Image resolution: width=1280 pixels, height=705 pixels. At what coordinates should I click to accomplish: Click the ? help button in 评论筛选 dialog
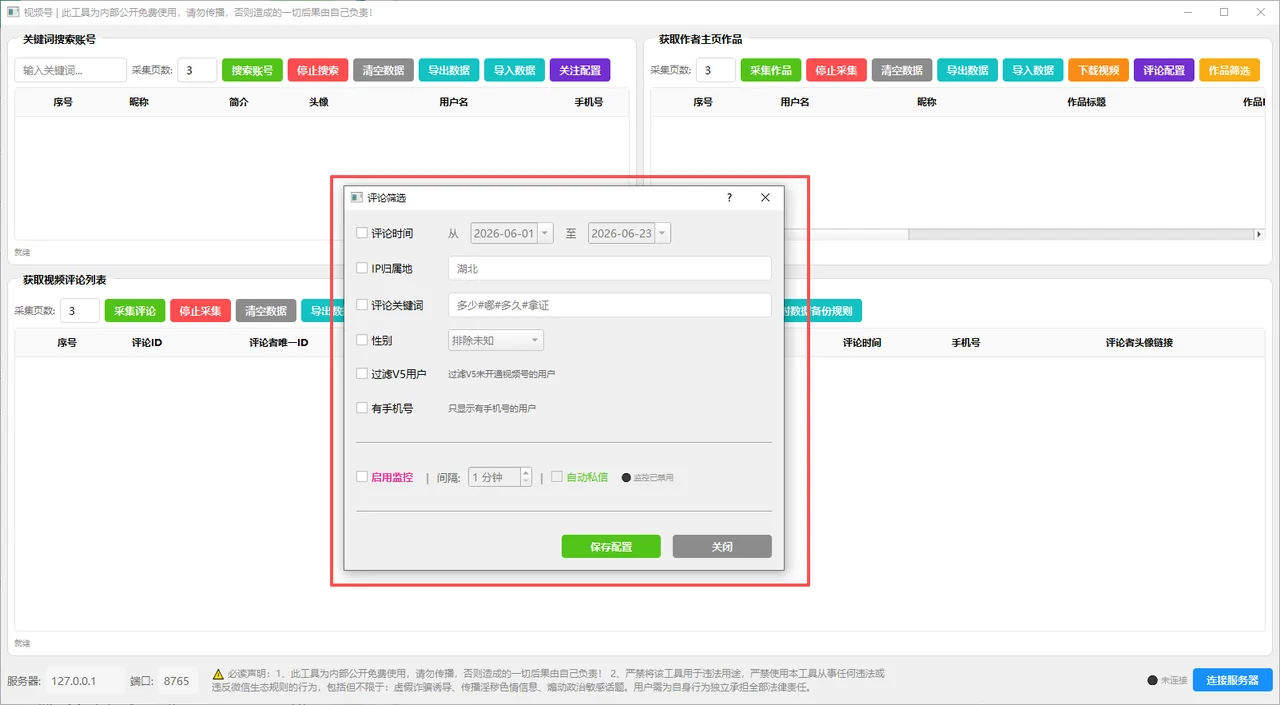[x=729, y=198]
